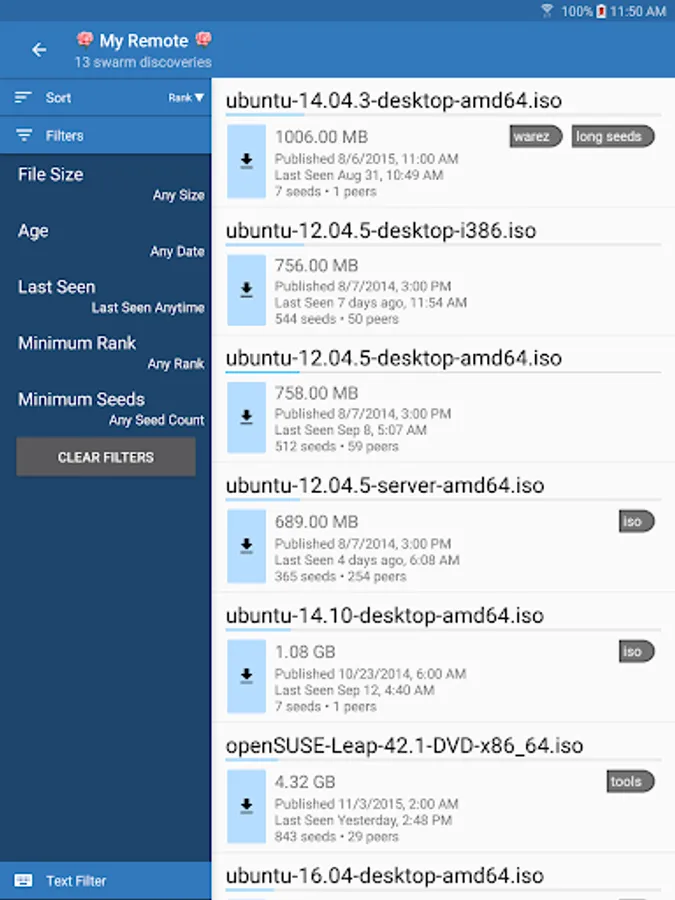Click Last Seen Aug 31, 10:49 AM text

[x=359, y=175]
